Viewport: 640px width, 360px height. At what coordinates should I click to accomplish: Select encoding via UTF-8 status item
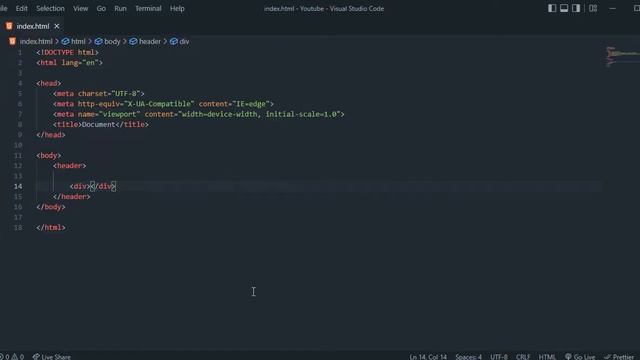click(x=499, y=356)
